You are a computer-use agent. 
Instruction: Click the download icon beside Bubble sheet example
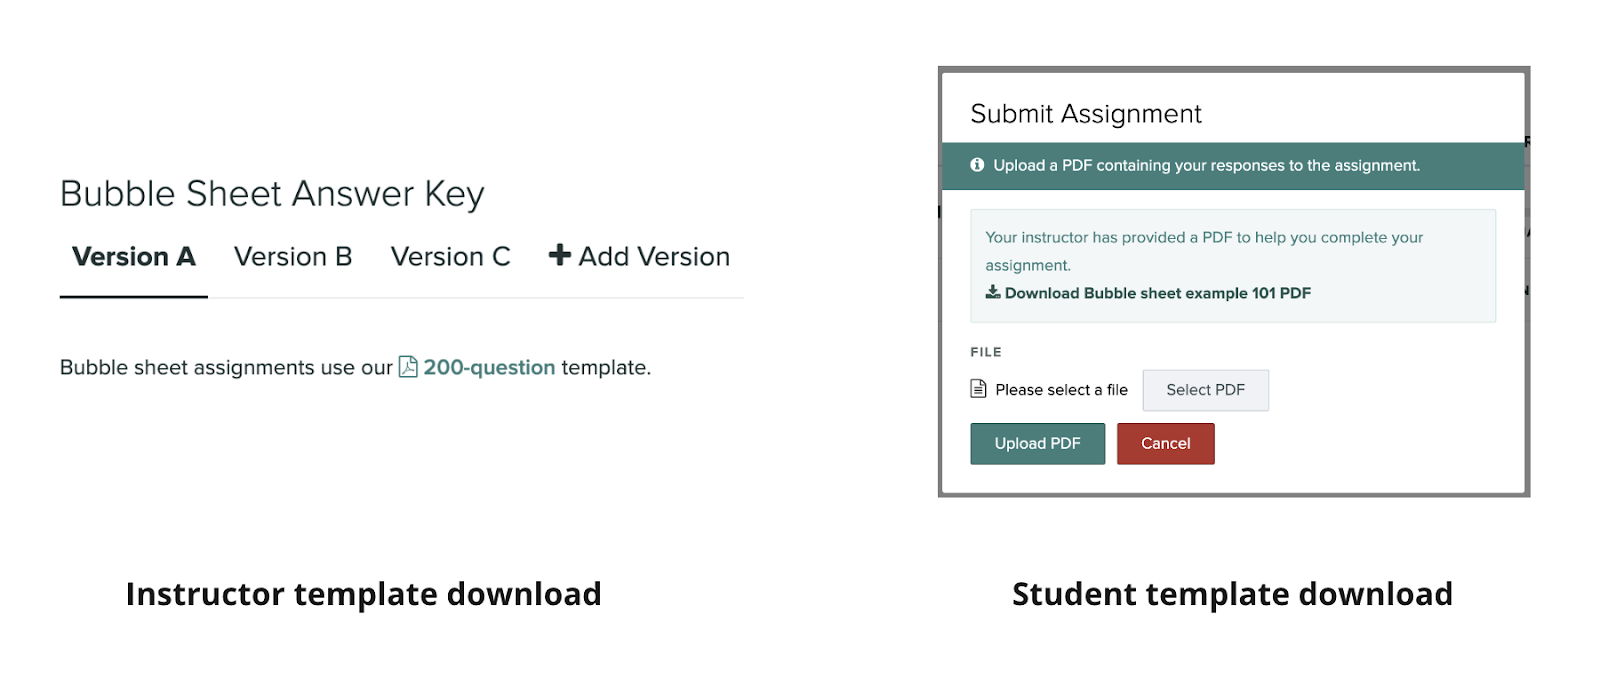coord(993,292)
